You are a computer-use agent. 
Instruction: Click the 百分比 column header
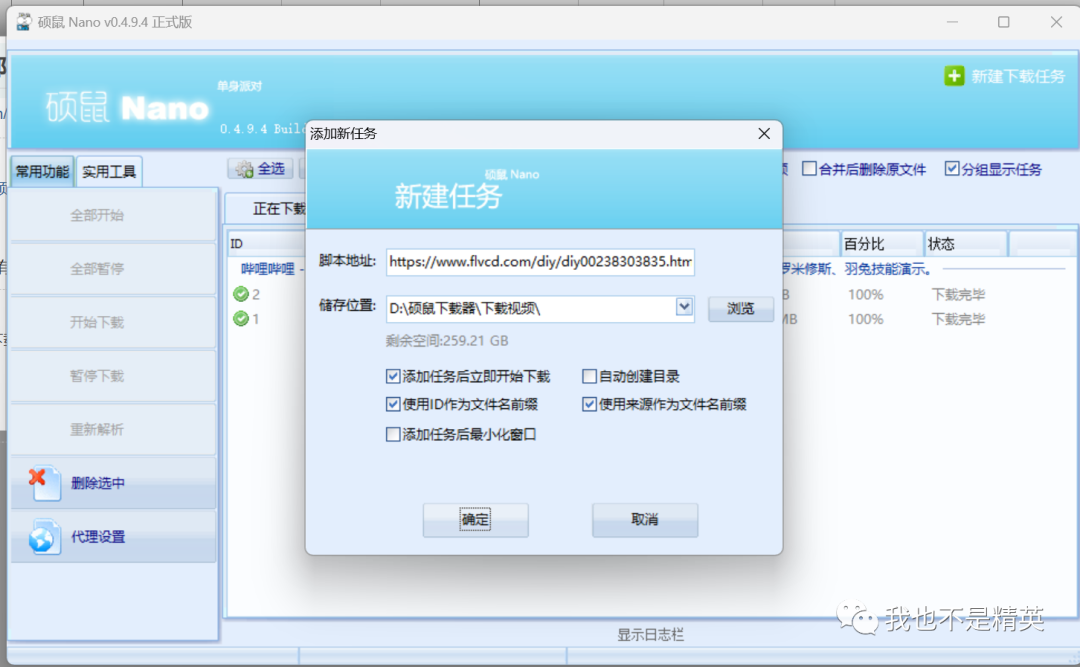pyautogui.click(x=881, y=244)
